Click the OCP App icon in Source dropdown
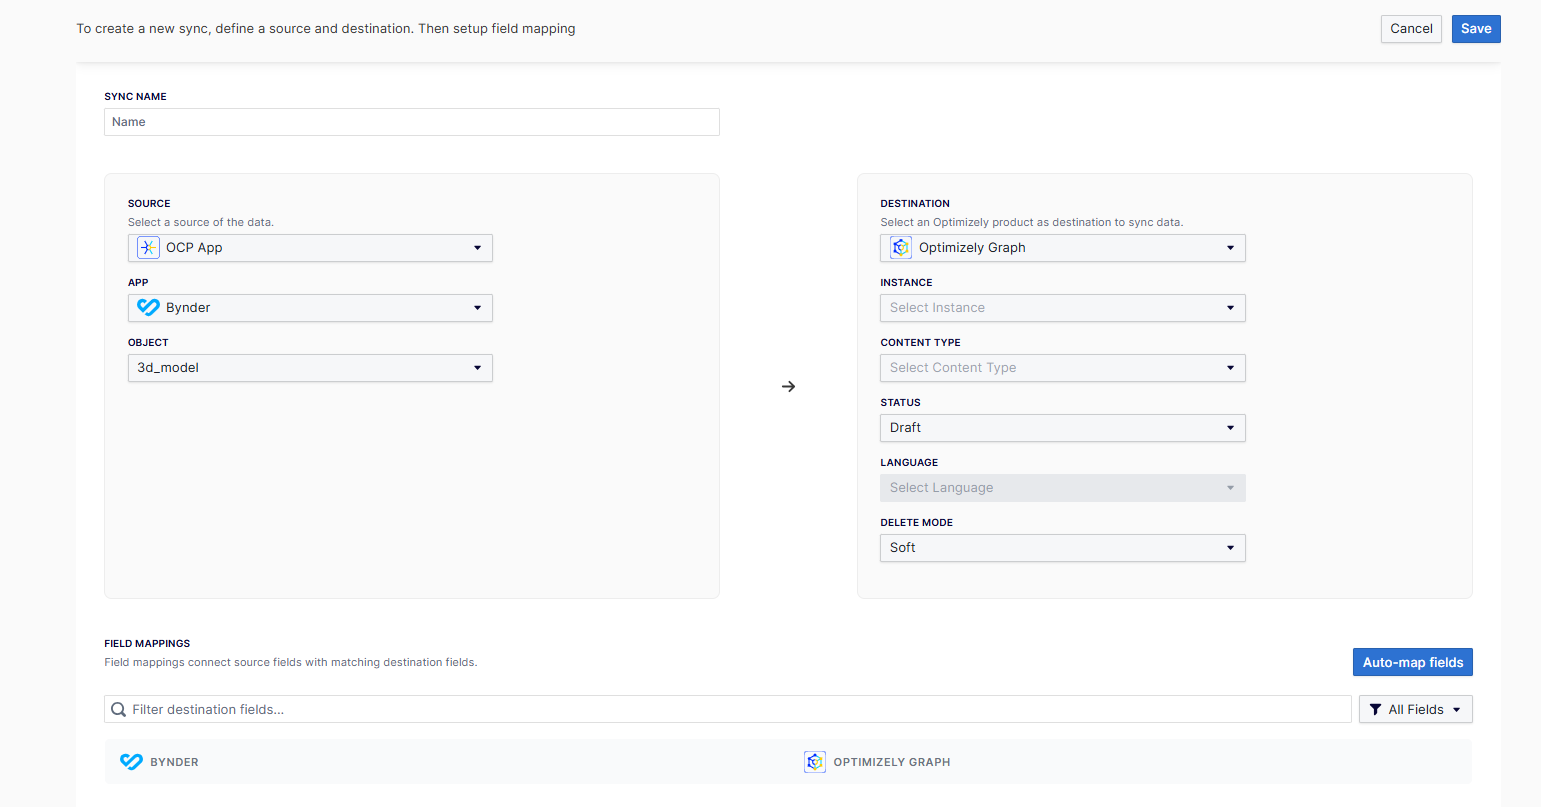 point(148,248)
